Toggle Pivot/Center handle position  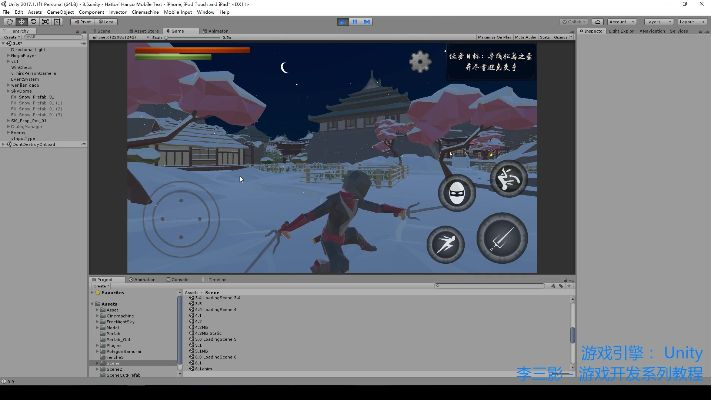coord(82,21)
